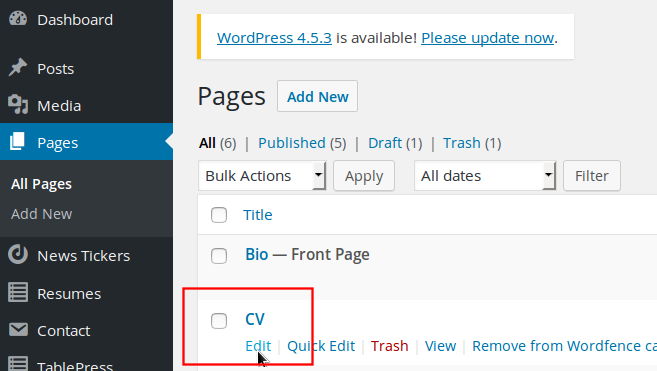
Task: Click the Media camera icon
Action: (x=18, y=105)
